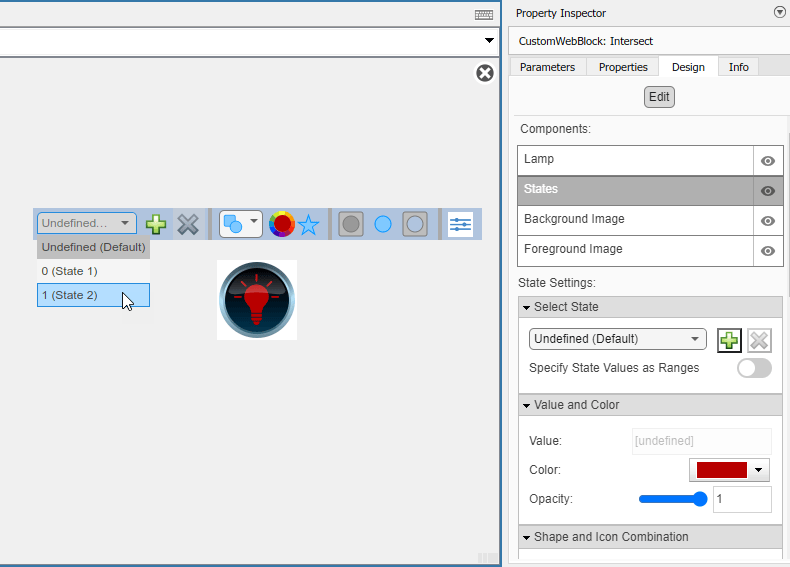790x567 pixels.
Task: Select the Foreground Image component row
Action: click(x=635, y=250)
